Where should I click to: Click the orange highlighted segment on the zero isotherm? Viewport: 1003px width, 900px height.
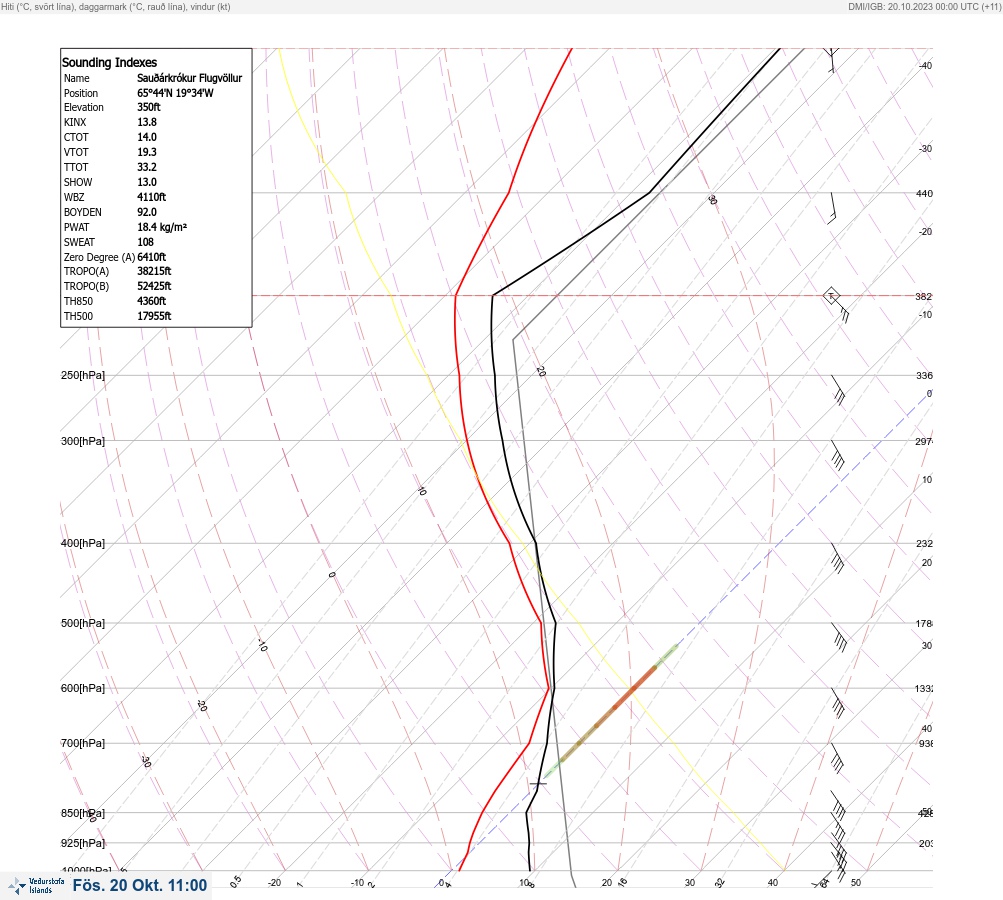[x=635, y=688]
